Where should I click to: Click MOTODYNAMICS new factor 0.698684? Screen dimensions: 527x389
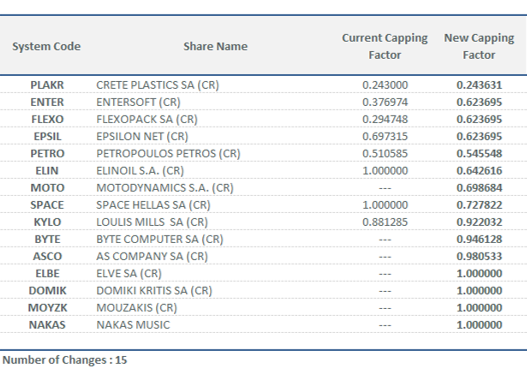point(479,188)
